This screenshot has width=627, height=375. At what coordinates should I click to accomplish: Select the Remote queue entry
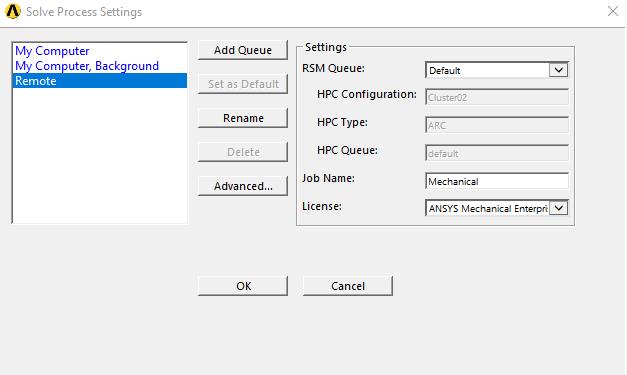point(100,81)
